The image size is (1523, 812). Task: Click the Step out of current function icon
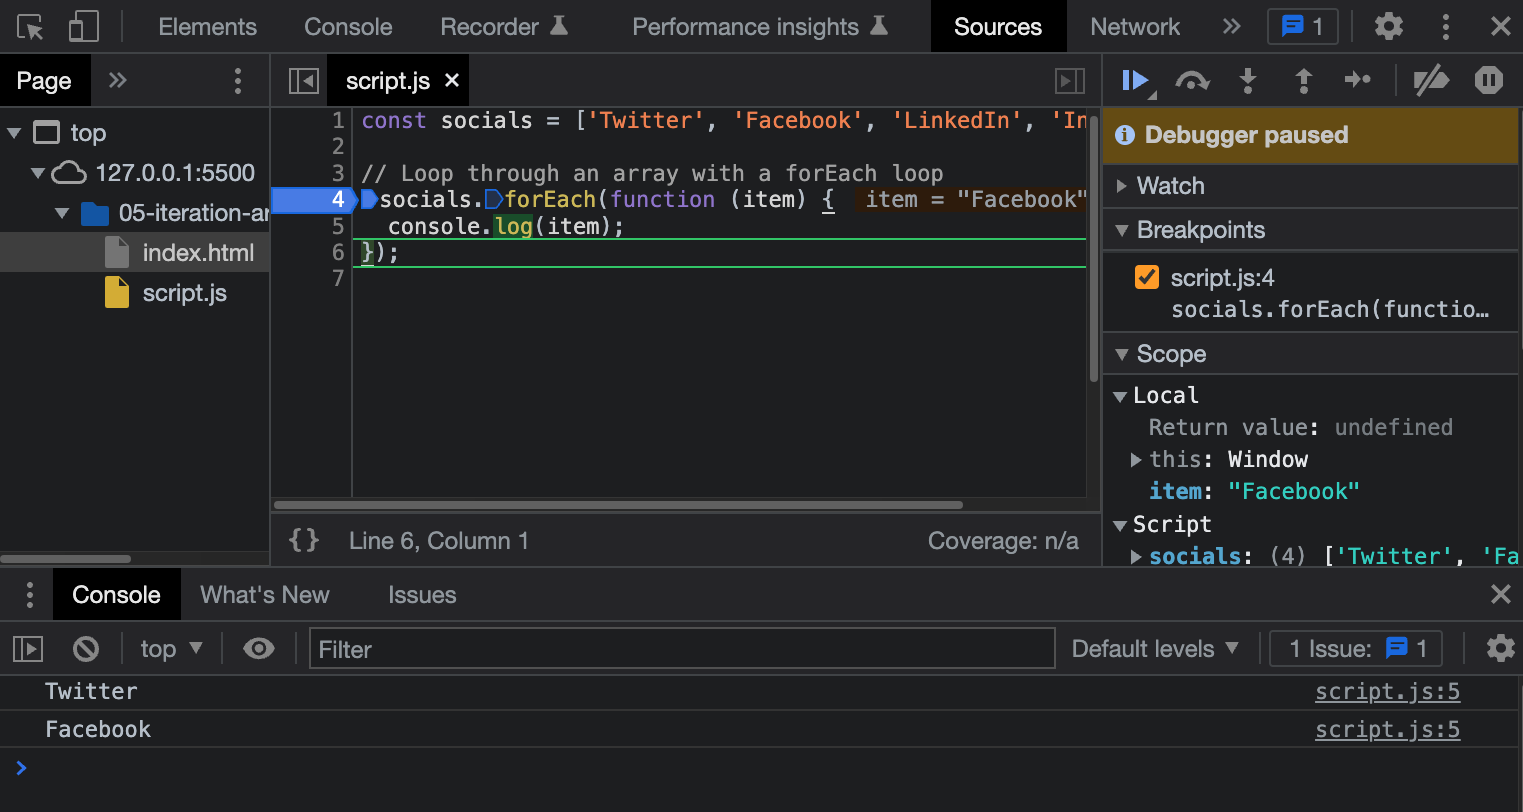tap(1303, 80)
